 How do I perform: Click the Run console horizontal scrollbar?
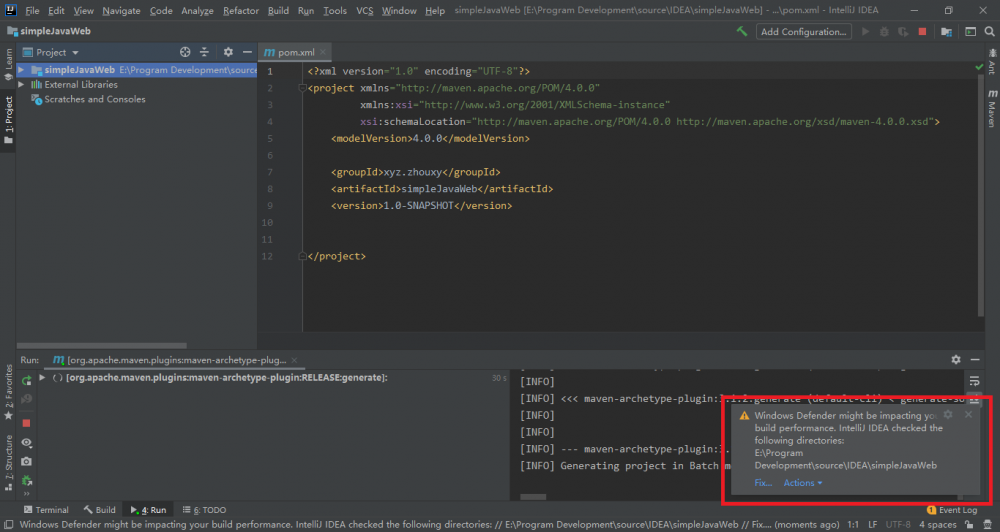click(x=533, y=496)
